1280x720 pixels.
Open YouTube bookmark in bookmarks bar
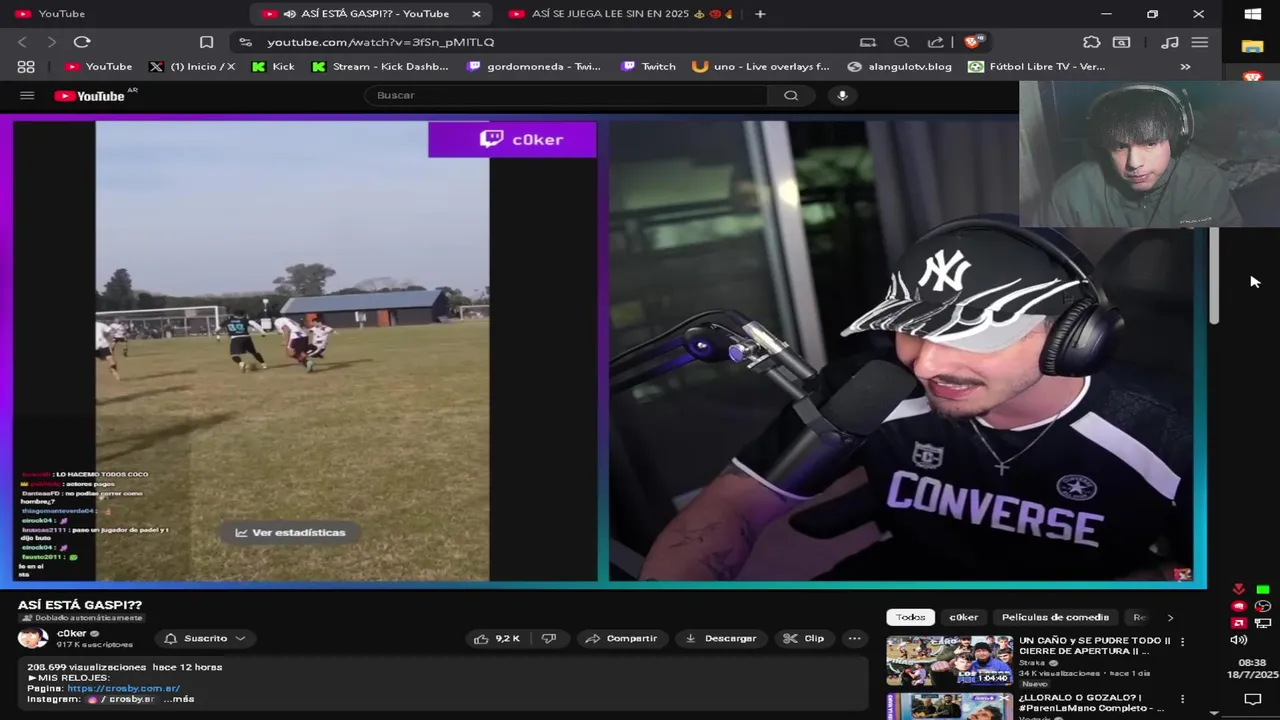[x=98, y=66]
